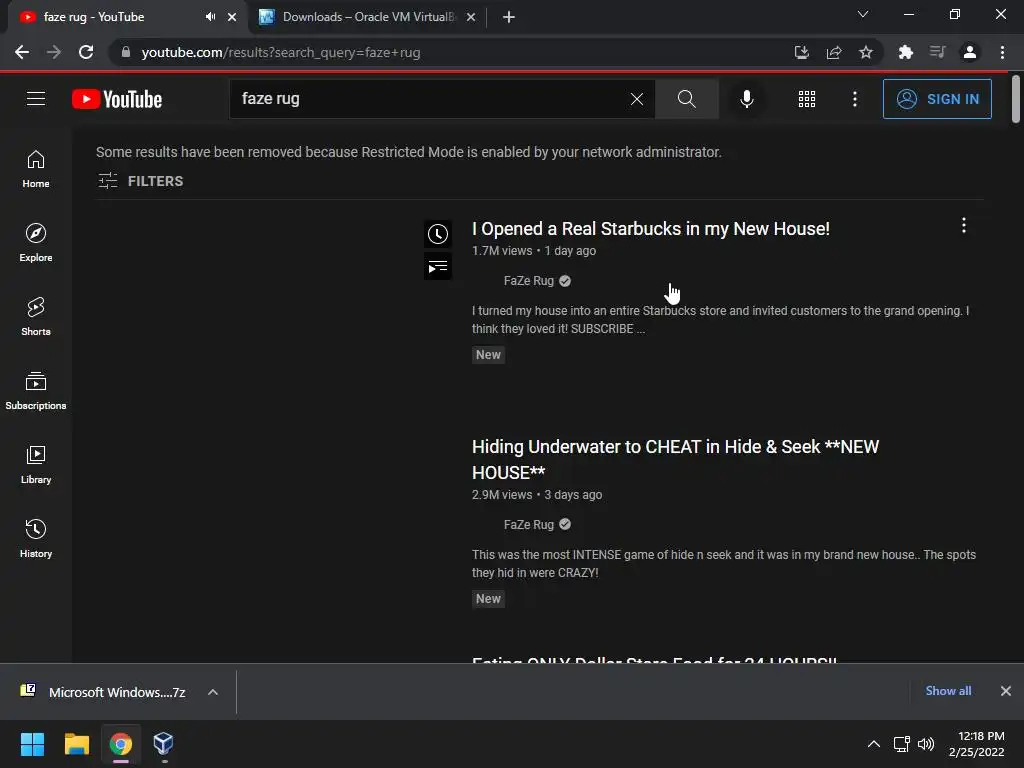Open the YouTube apps grid
Image resolution: width=1024 pixels, height=768 pixels.
tap(807, 99)
